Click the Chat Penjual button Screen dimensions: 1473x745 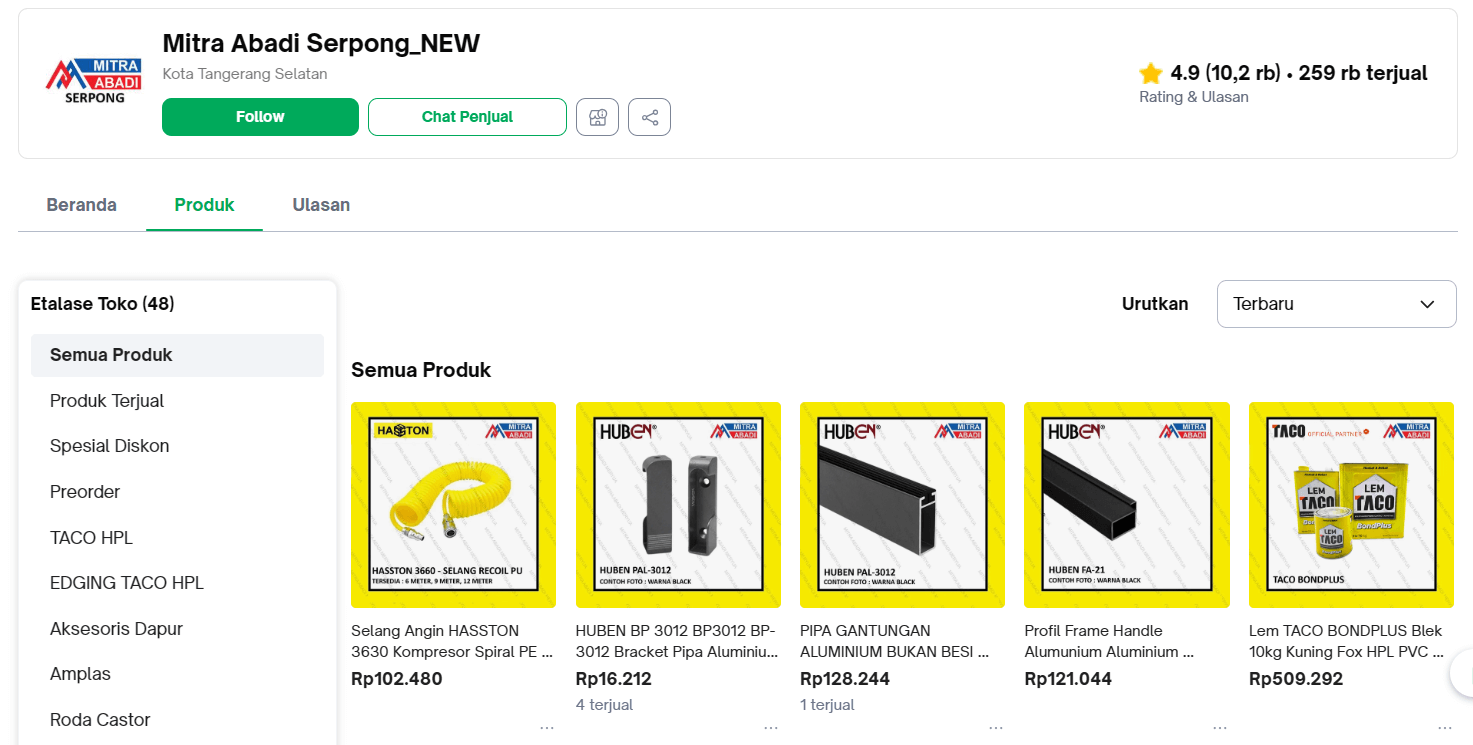467,117
